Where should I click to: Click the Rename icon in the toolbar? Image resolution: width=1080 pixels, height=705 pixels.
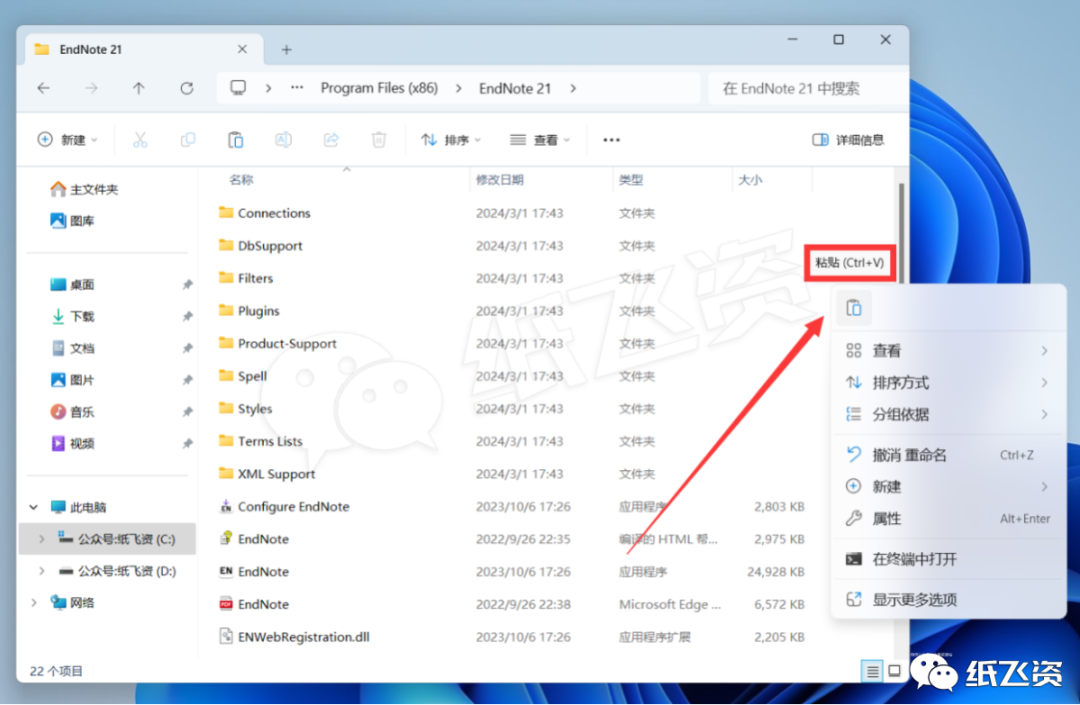coord(283,140)
